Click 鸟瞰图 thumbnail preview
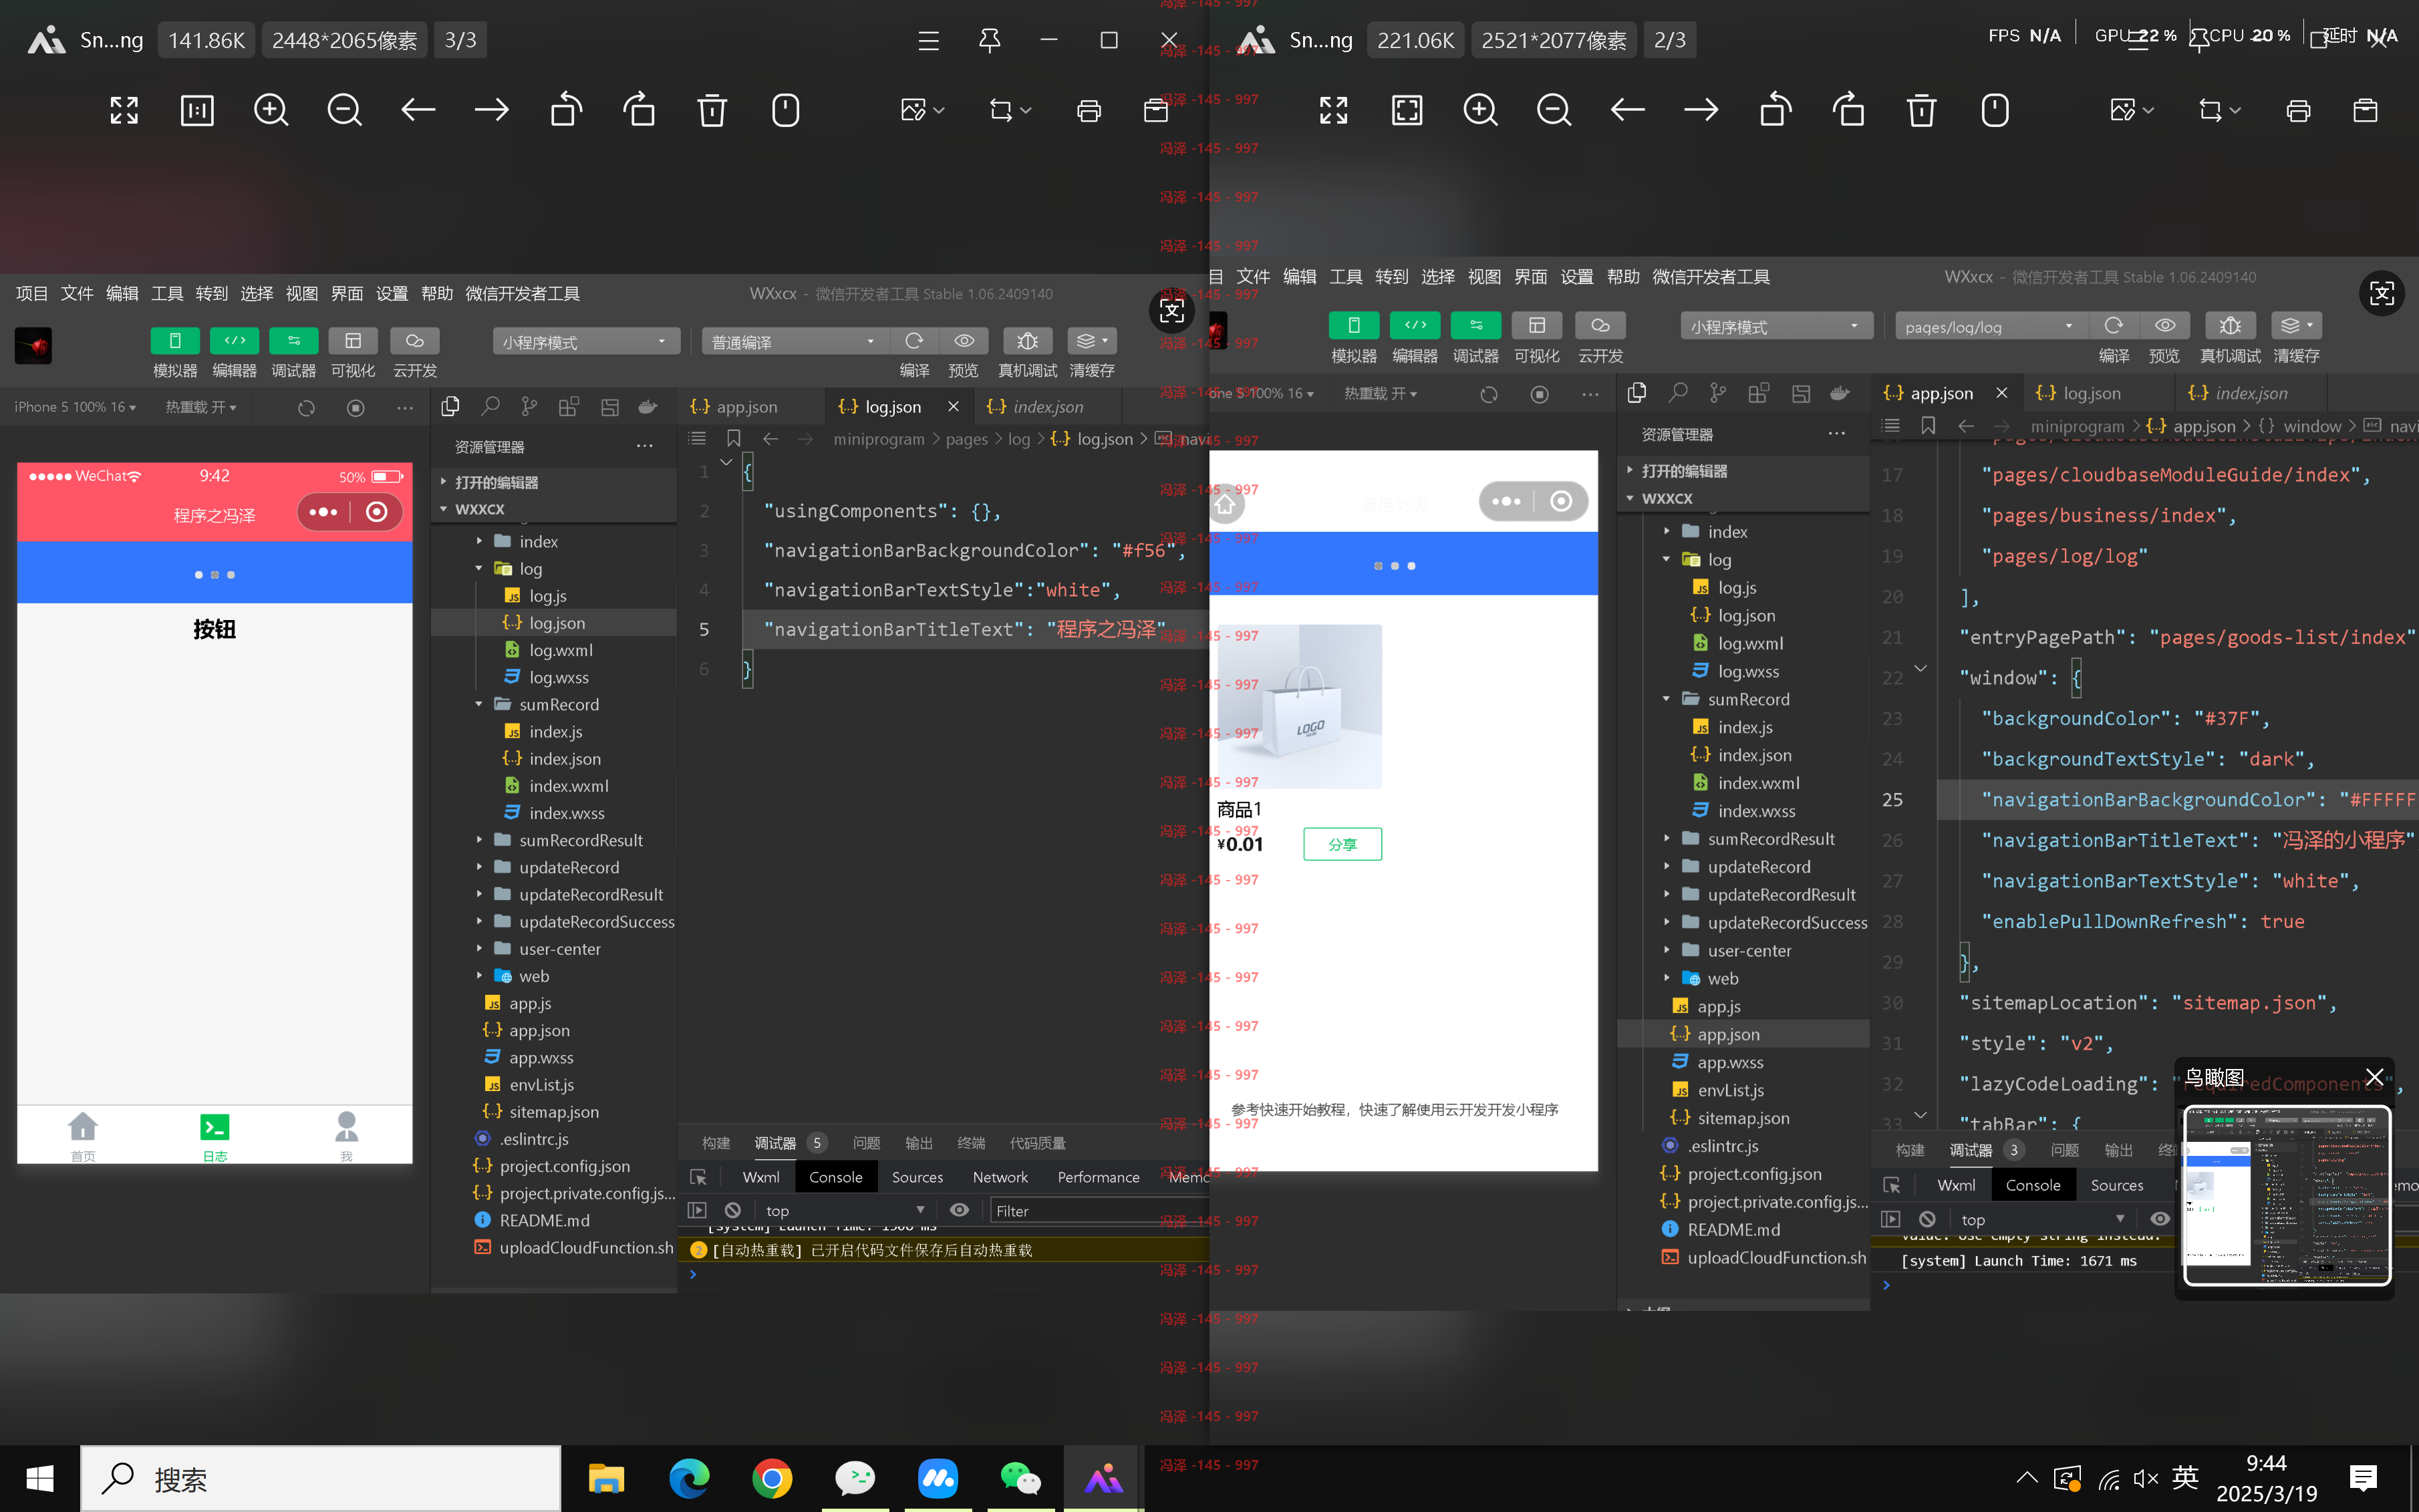The image size is (2419, 1512). pyautogui.click(x=2286, y=1195)
